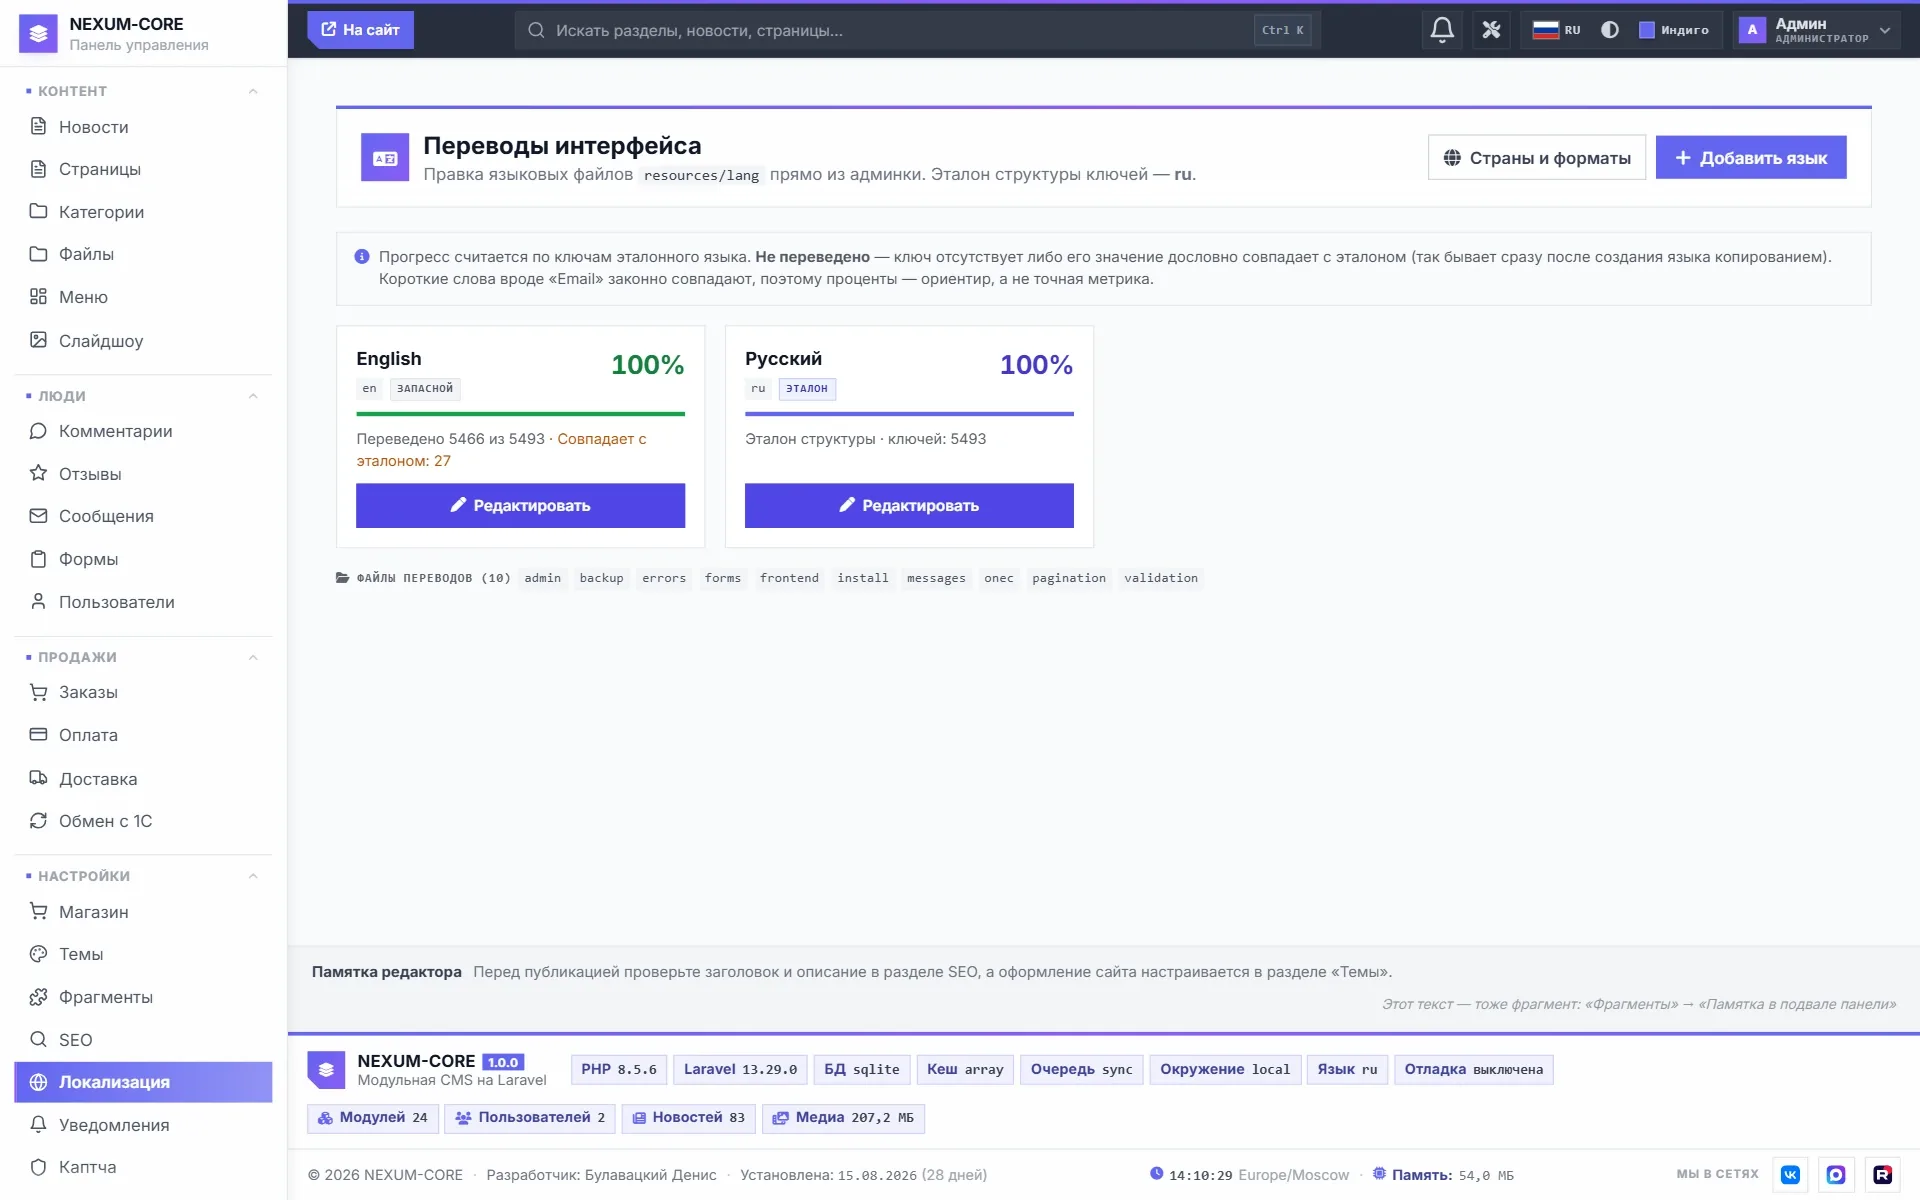Open the VK social network icon
Viewport: 1920px width, 1200px height.
coord(1790,1175)
